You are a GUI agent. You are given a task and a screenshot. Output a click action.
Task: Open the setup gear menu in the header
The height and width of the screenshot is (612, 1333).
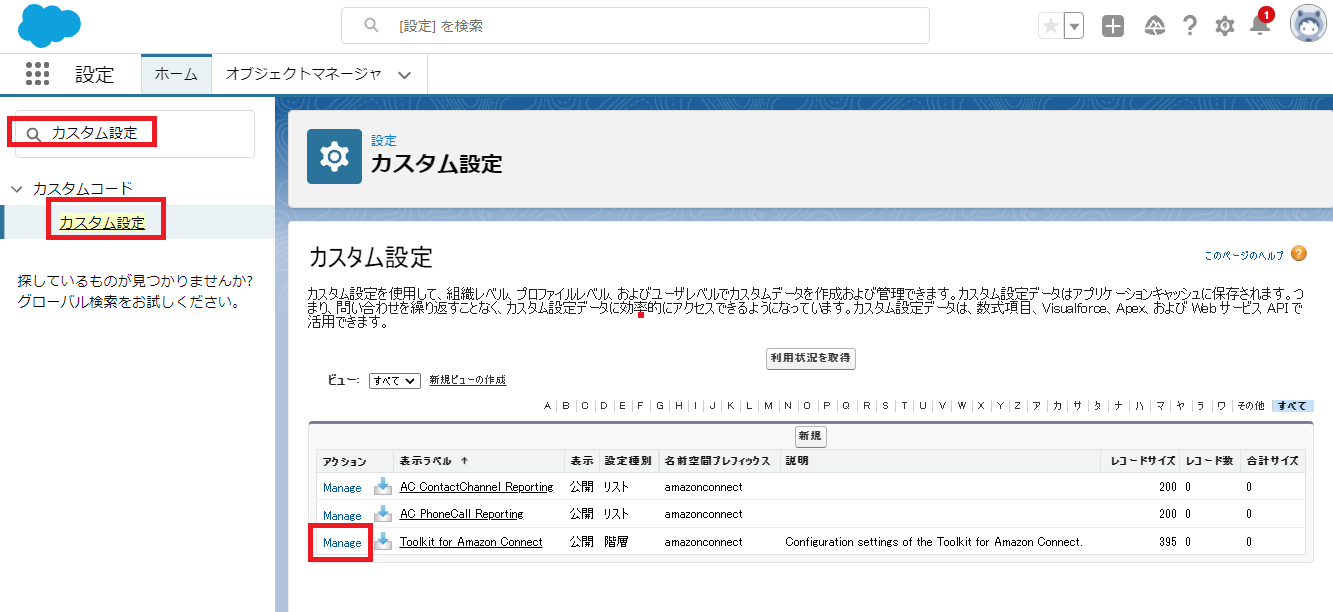pos(1225,26)
